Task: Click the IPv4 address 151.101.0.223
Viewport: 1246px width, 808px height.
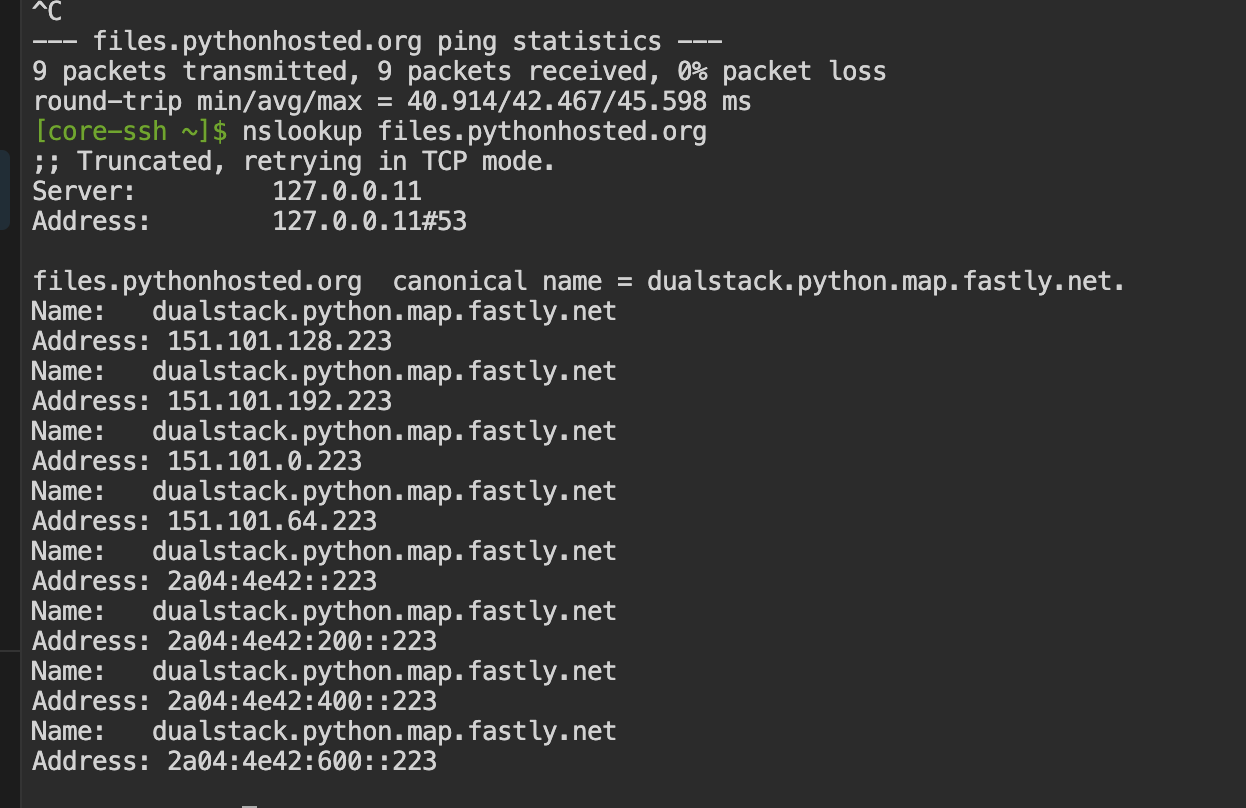Action: (264, 462)
